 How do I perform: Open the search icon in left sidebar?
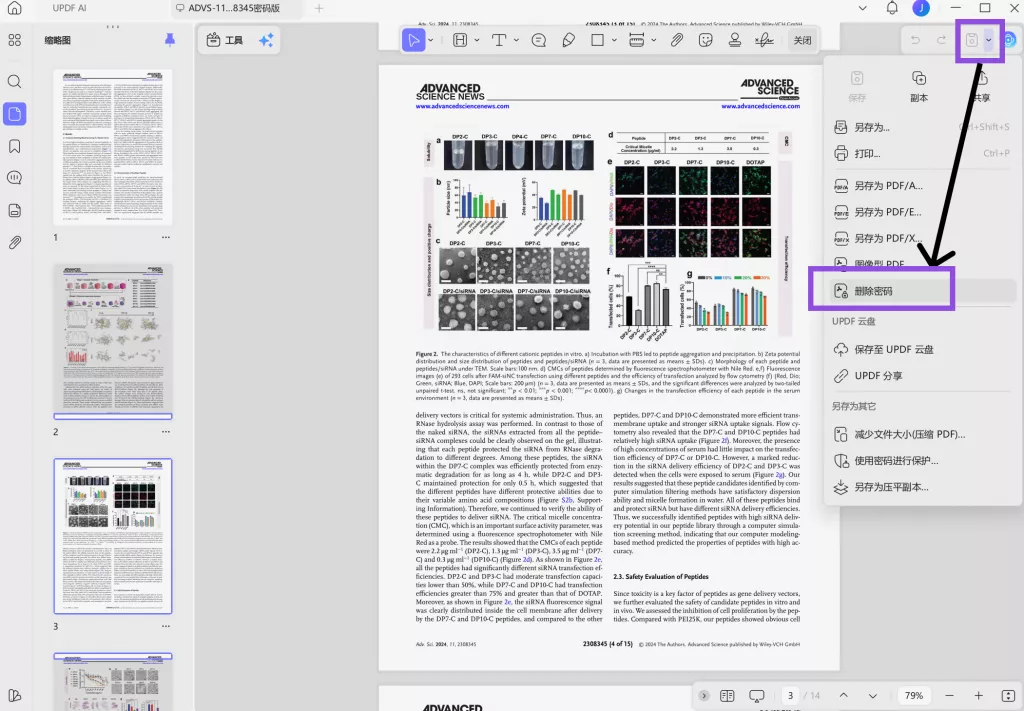coord(15,82)
